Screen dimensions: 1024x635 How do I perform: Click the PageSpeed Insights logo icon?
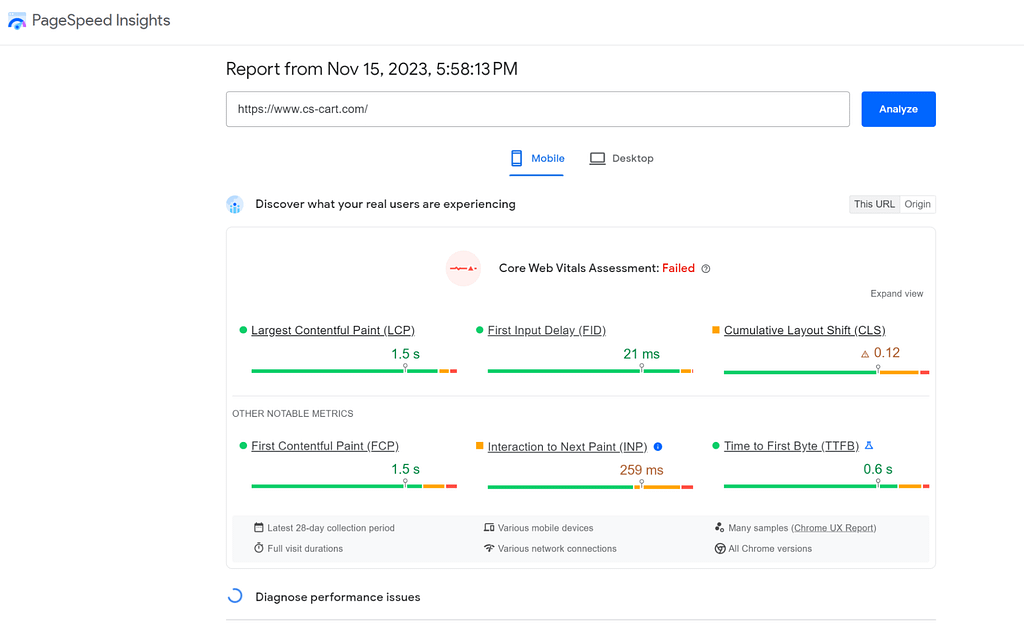16,20
